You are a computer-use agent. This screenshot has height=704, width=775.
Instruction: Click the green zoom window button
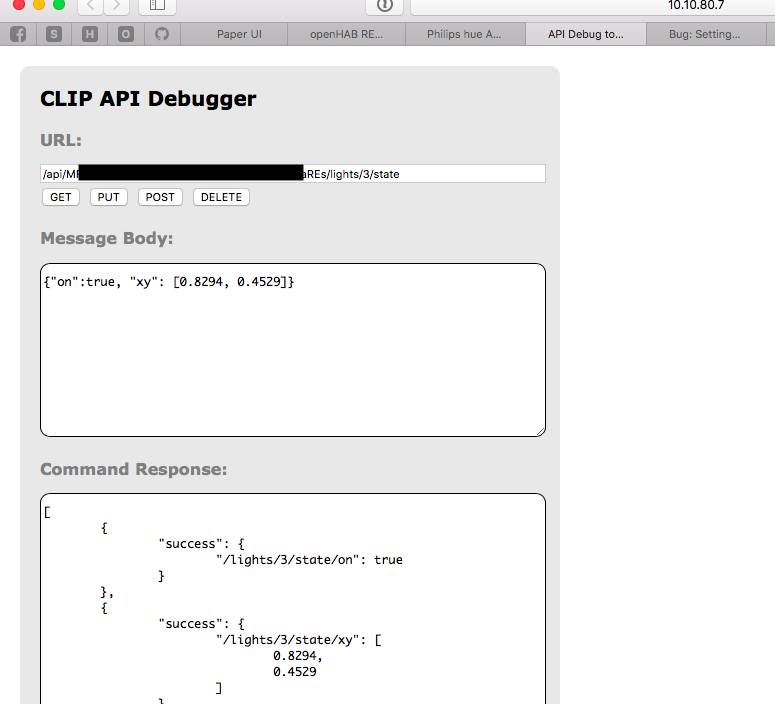click(59, 4)
